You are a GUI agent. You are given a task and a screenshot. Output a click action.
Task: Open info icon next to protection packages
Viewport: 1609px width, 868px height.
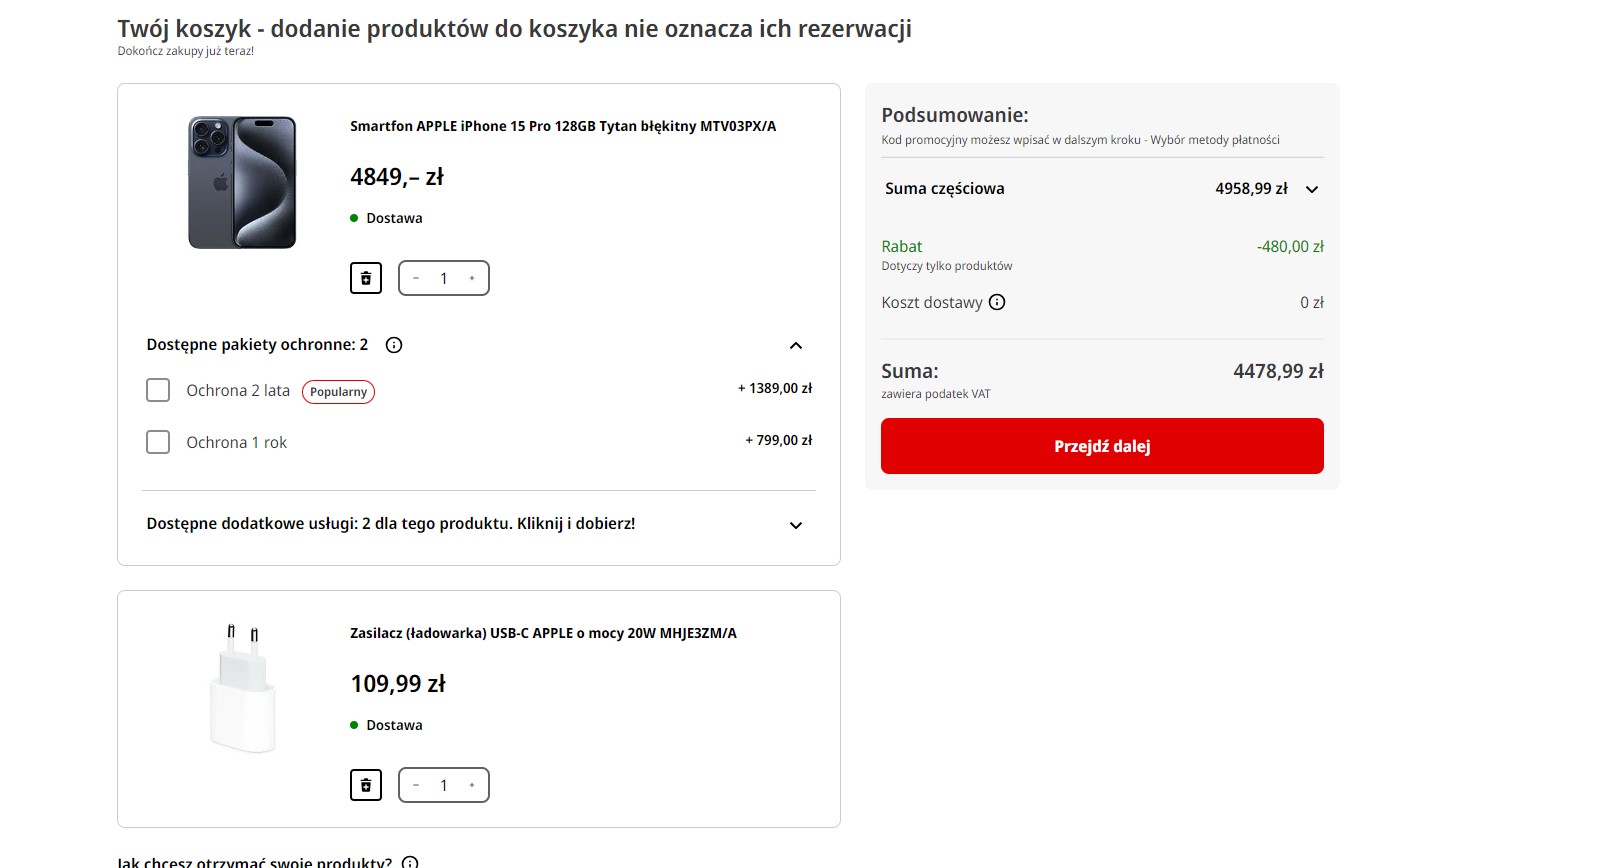pyautogui.click(x=394, y=345)
